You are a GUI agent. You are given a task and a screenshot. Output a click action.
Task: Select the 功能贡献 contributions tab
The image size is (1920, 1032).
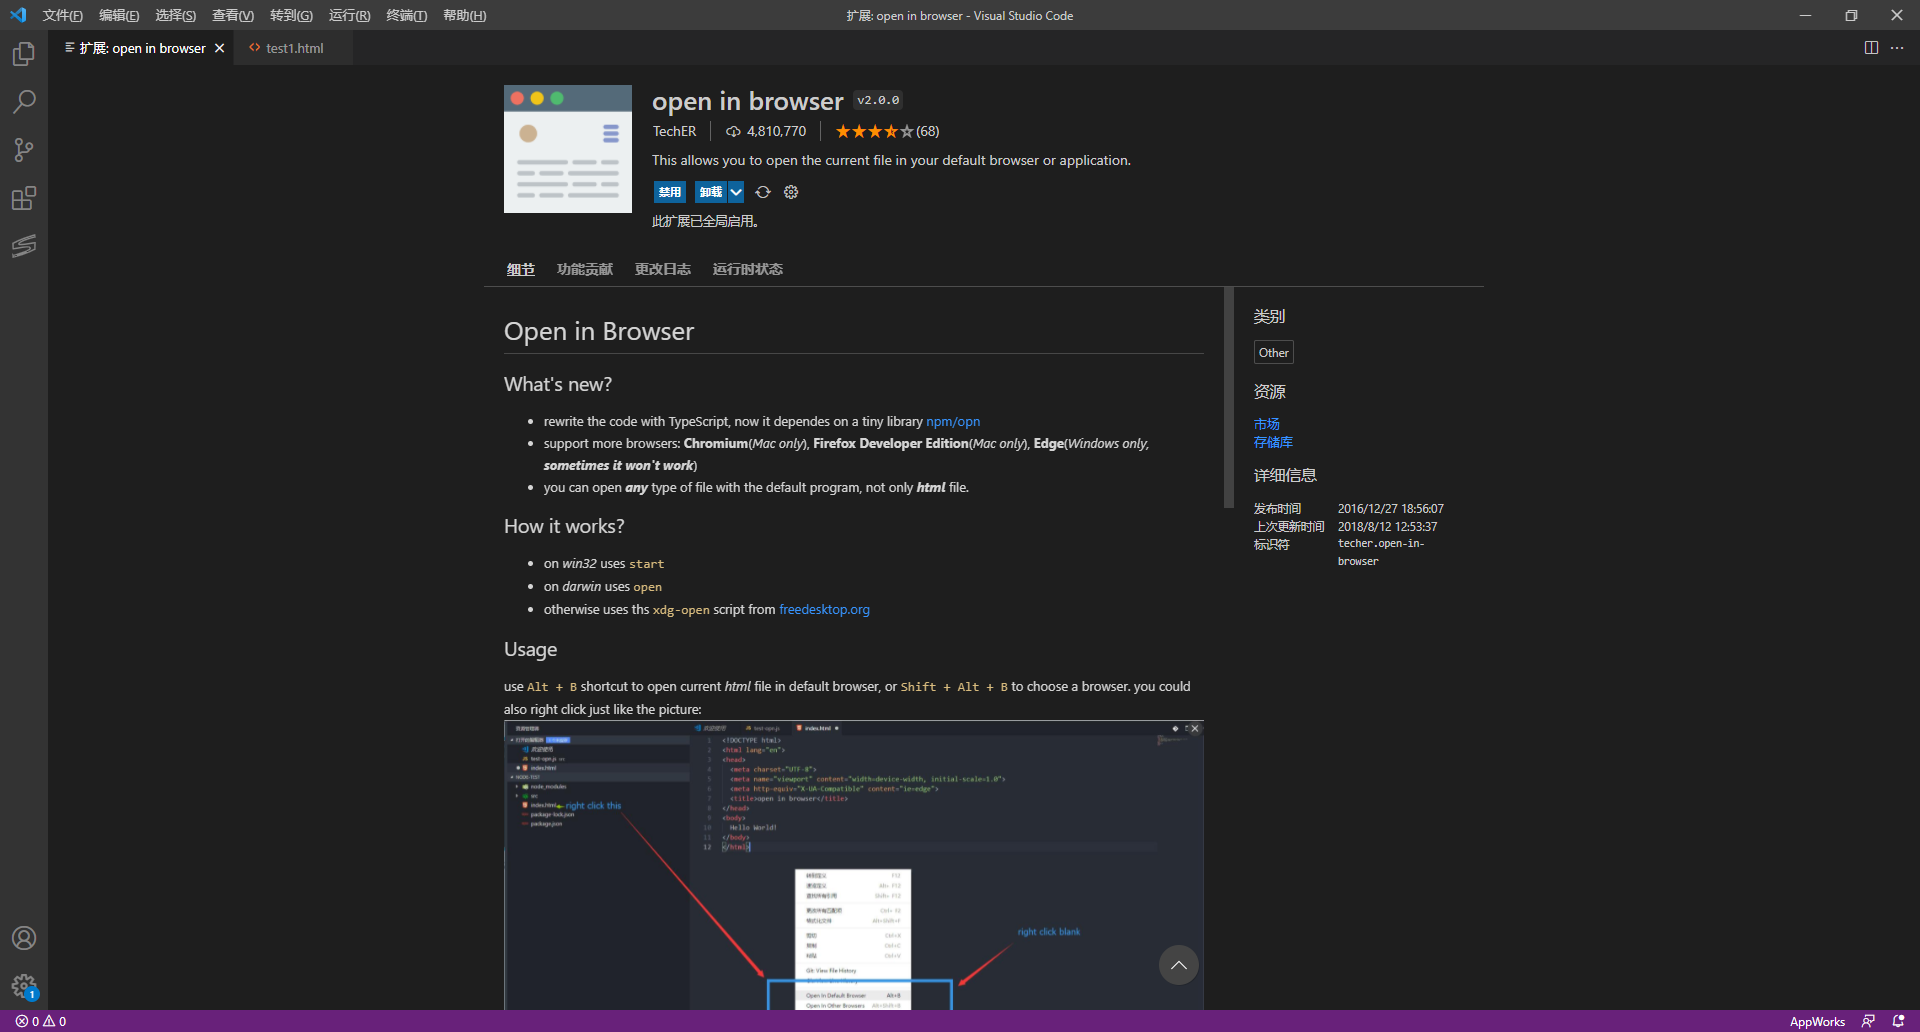coord(585,269)
